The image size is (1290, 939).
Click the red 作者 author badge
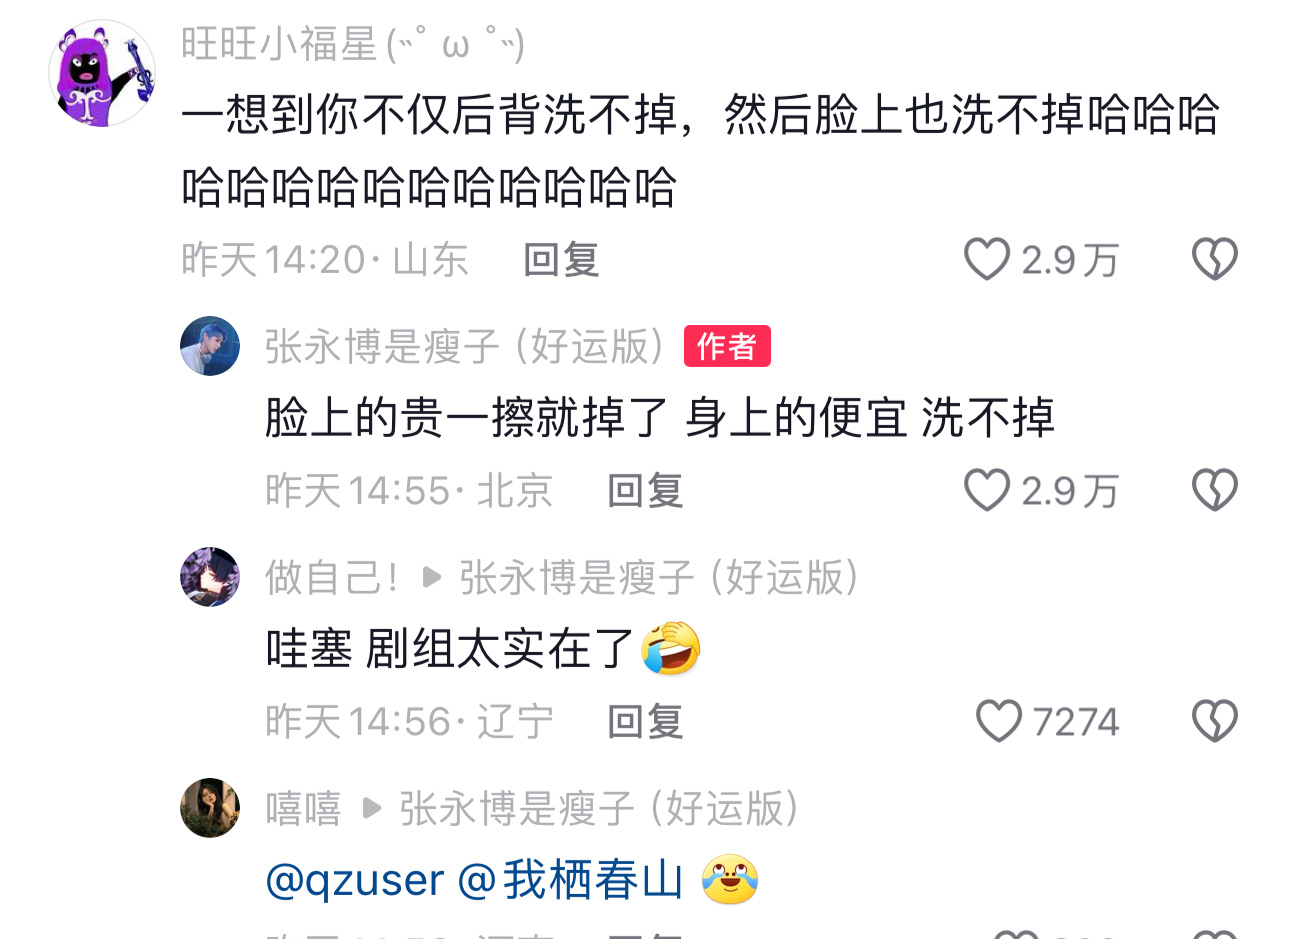pos(727,346)
